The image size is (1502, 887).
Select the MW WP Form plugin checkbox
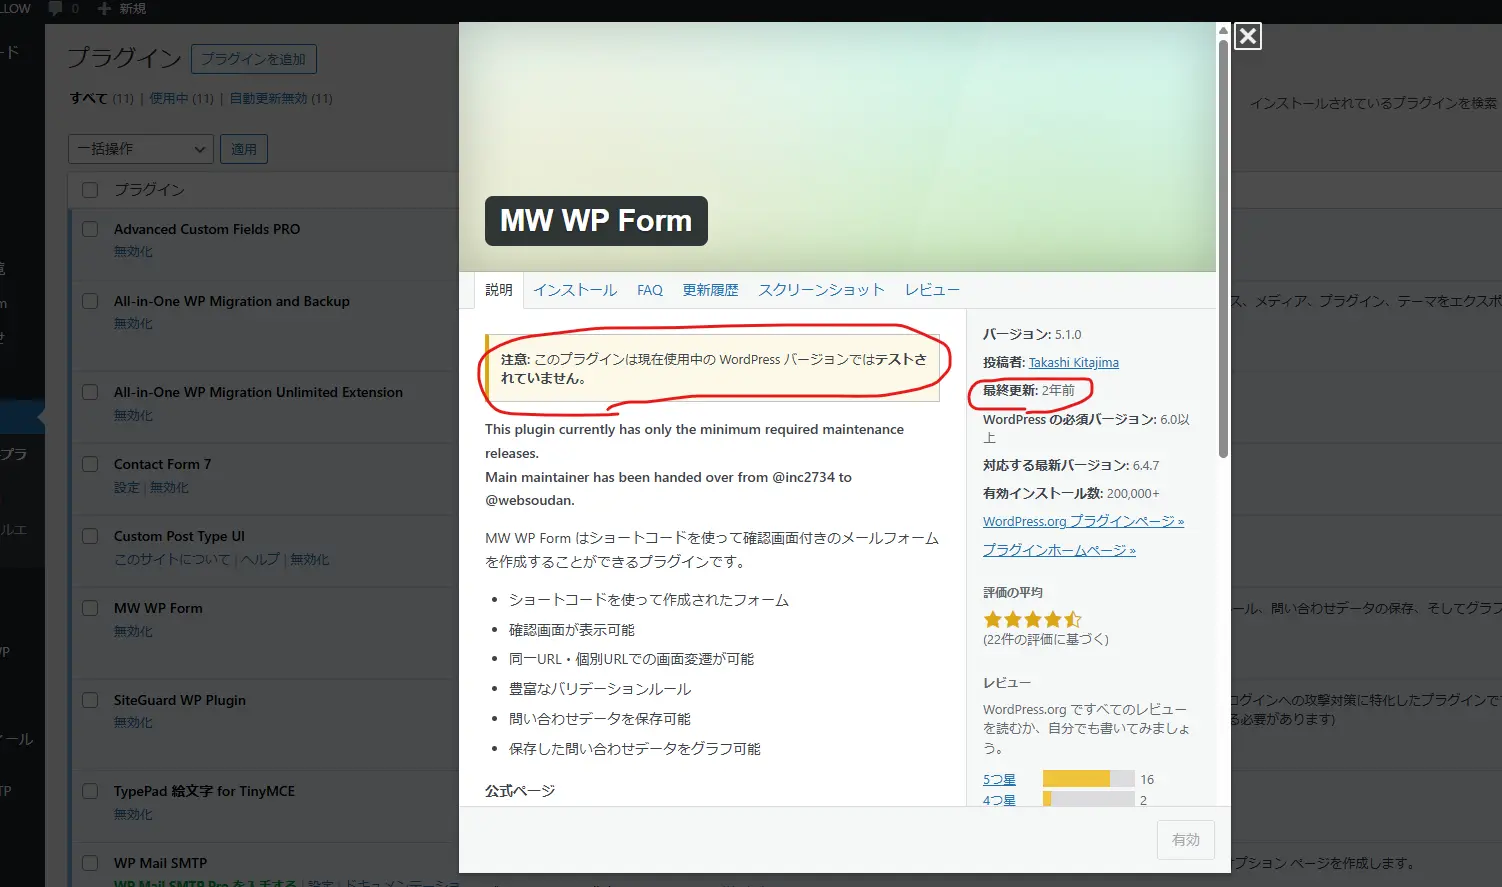90,608
